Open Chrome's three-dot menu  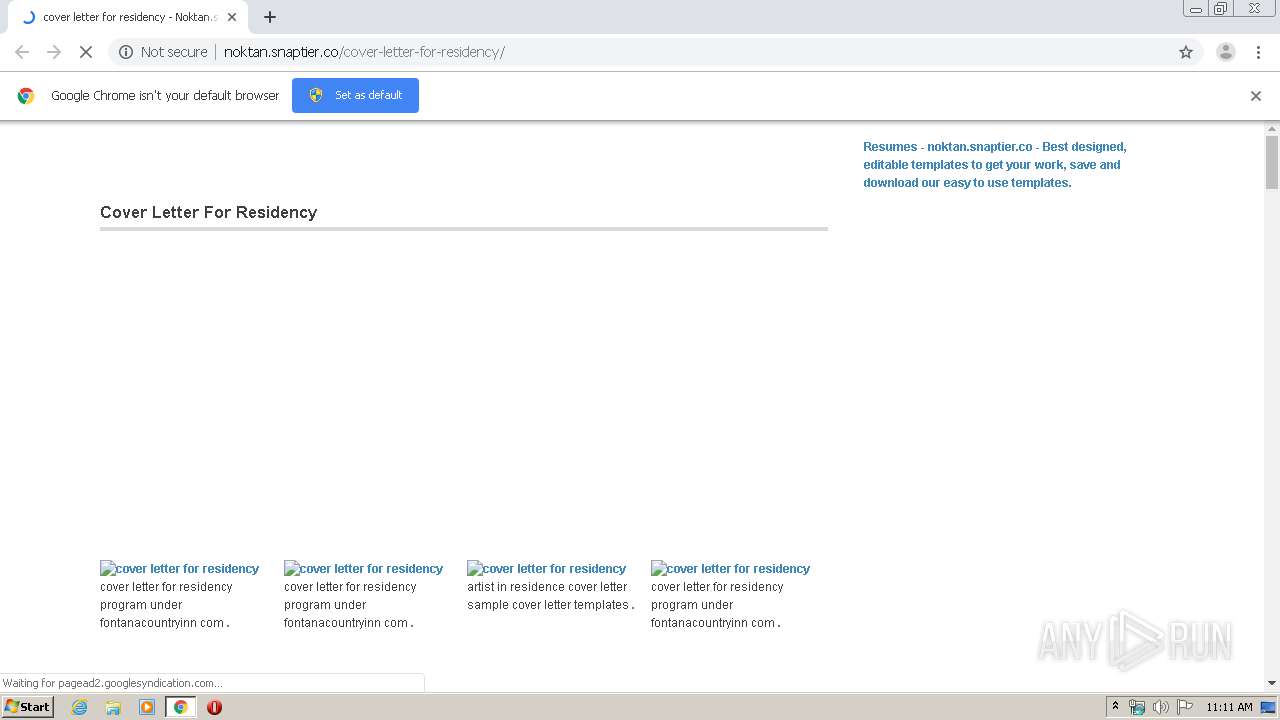click(x=1258, y=52)
